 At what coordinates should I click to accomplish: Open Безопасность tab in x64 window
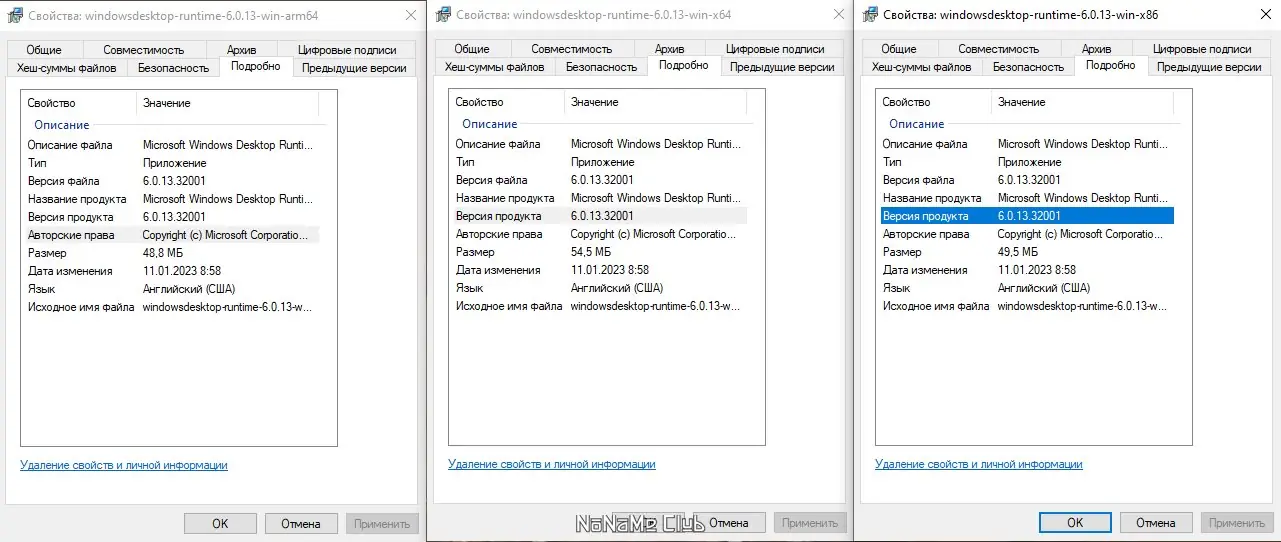click(x=602, y=66)
